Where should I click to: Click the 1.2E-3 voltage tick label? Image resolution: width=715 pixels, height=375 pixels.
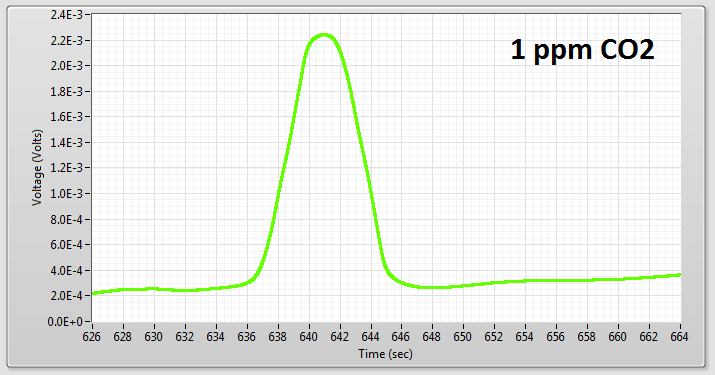coord(67,168)
